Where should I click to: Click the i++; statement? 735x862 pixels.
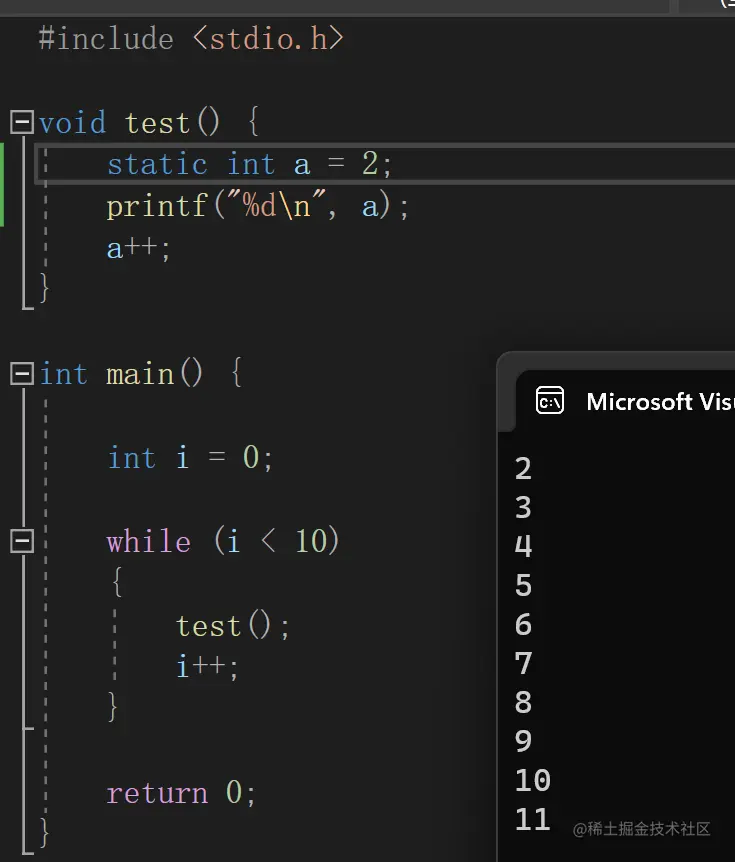coord(207,666)
